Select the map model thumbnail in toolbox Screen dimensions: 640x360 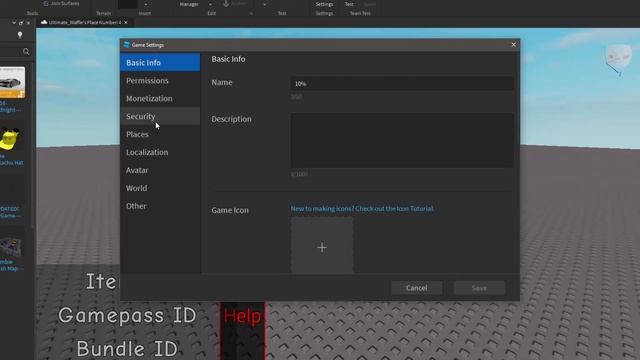11,247
